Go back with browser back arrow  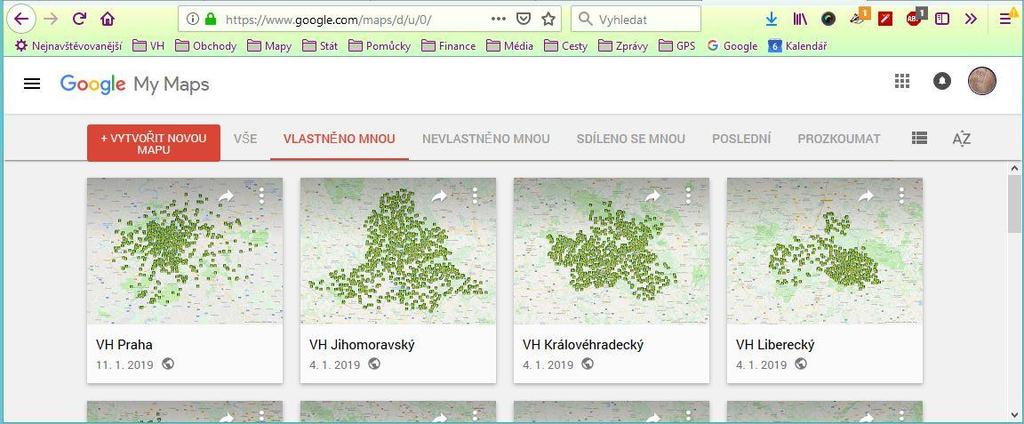point(22,19)
